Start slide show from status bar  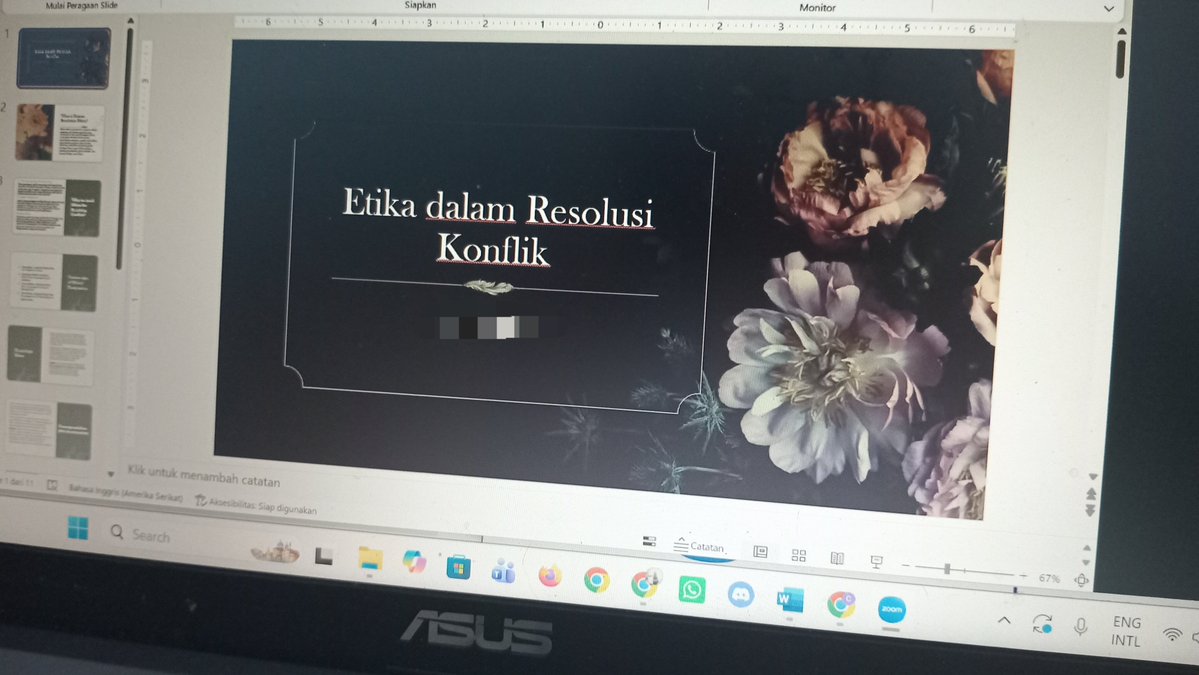[x=876, y=562]
